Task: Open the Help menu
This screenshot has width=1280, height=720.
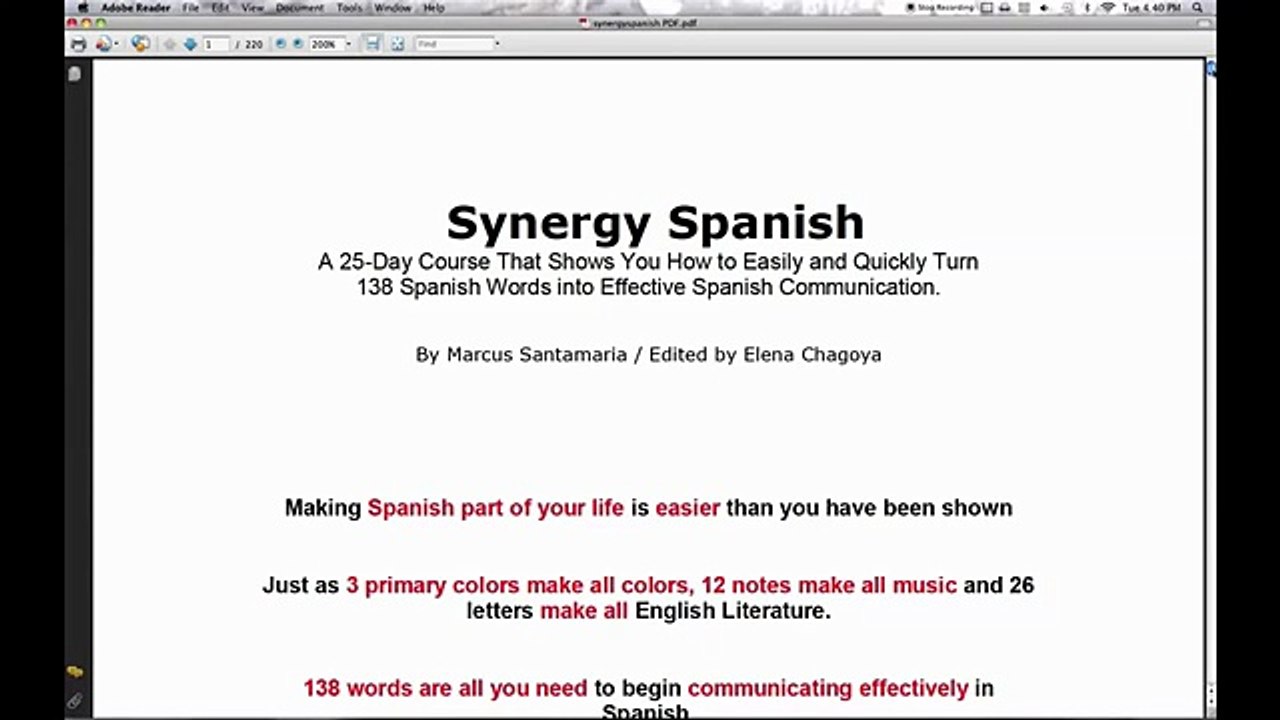Action: tap(434, 8)
